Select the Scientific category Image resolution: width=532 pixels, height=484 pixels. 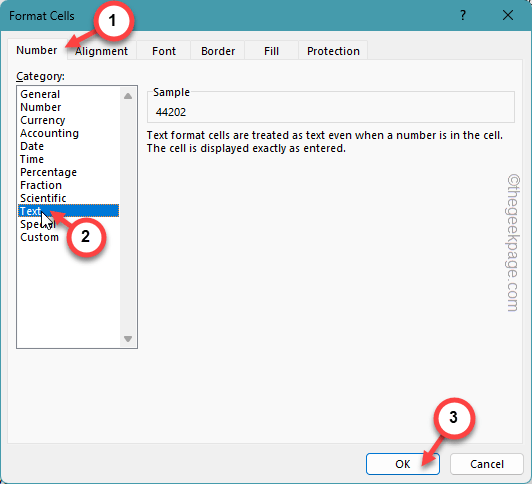click(x=43, y=198)
